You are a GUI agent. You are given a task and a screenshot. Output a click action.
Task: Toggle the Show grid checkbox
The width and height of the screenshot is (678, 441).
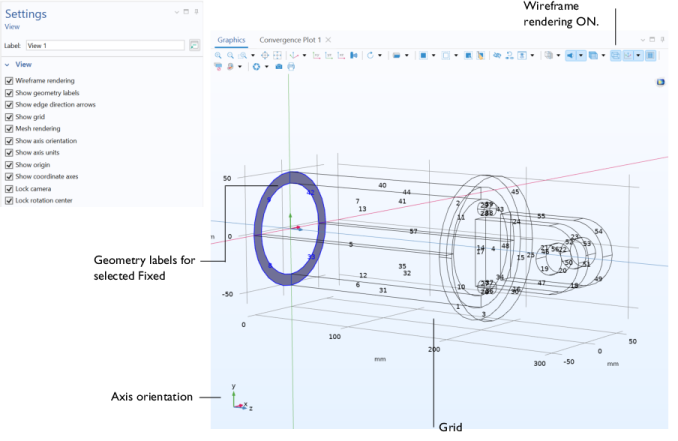pos(9,117)
